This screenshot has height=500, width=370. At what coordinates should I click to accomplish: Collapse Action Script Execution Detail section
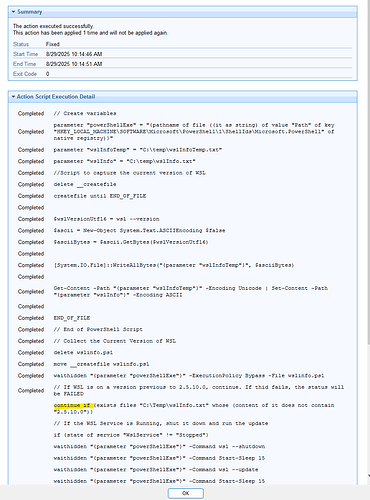[13, 97]
